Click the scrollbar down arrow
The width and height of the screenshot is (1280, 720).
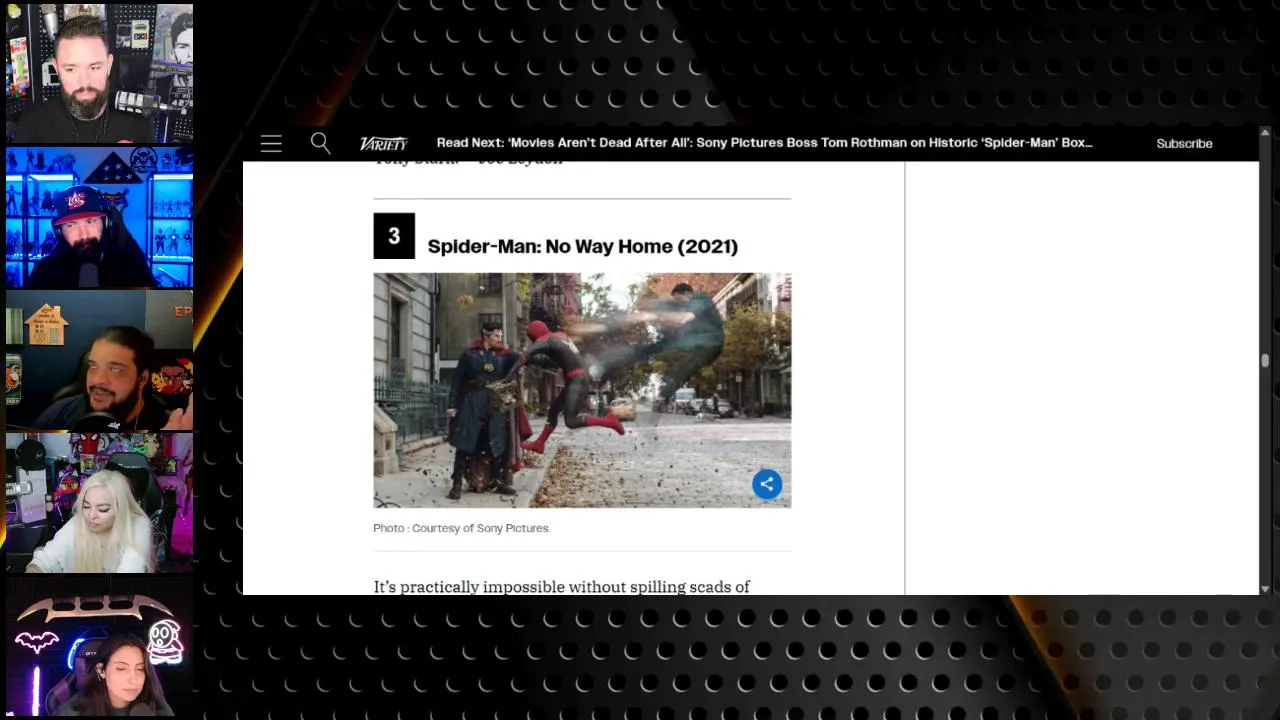(x=1265, y=589)
